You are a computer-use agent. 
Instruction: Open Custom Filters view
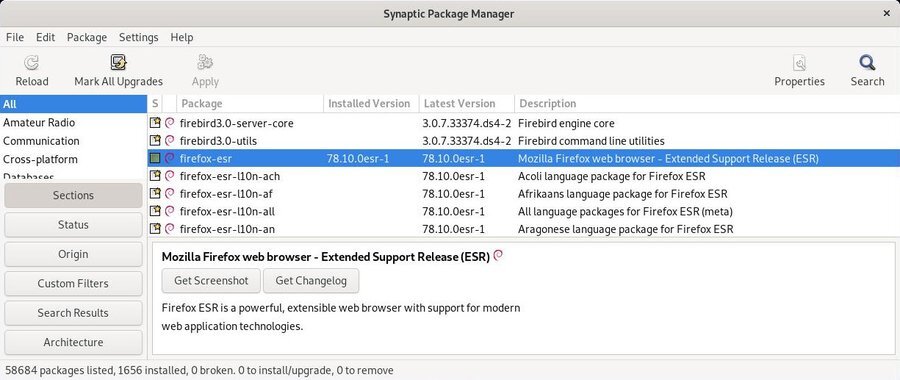(73, 283)
